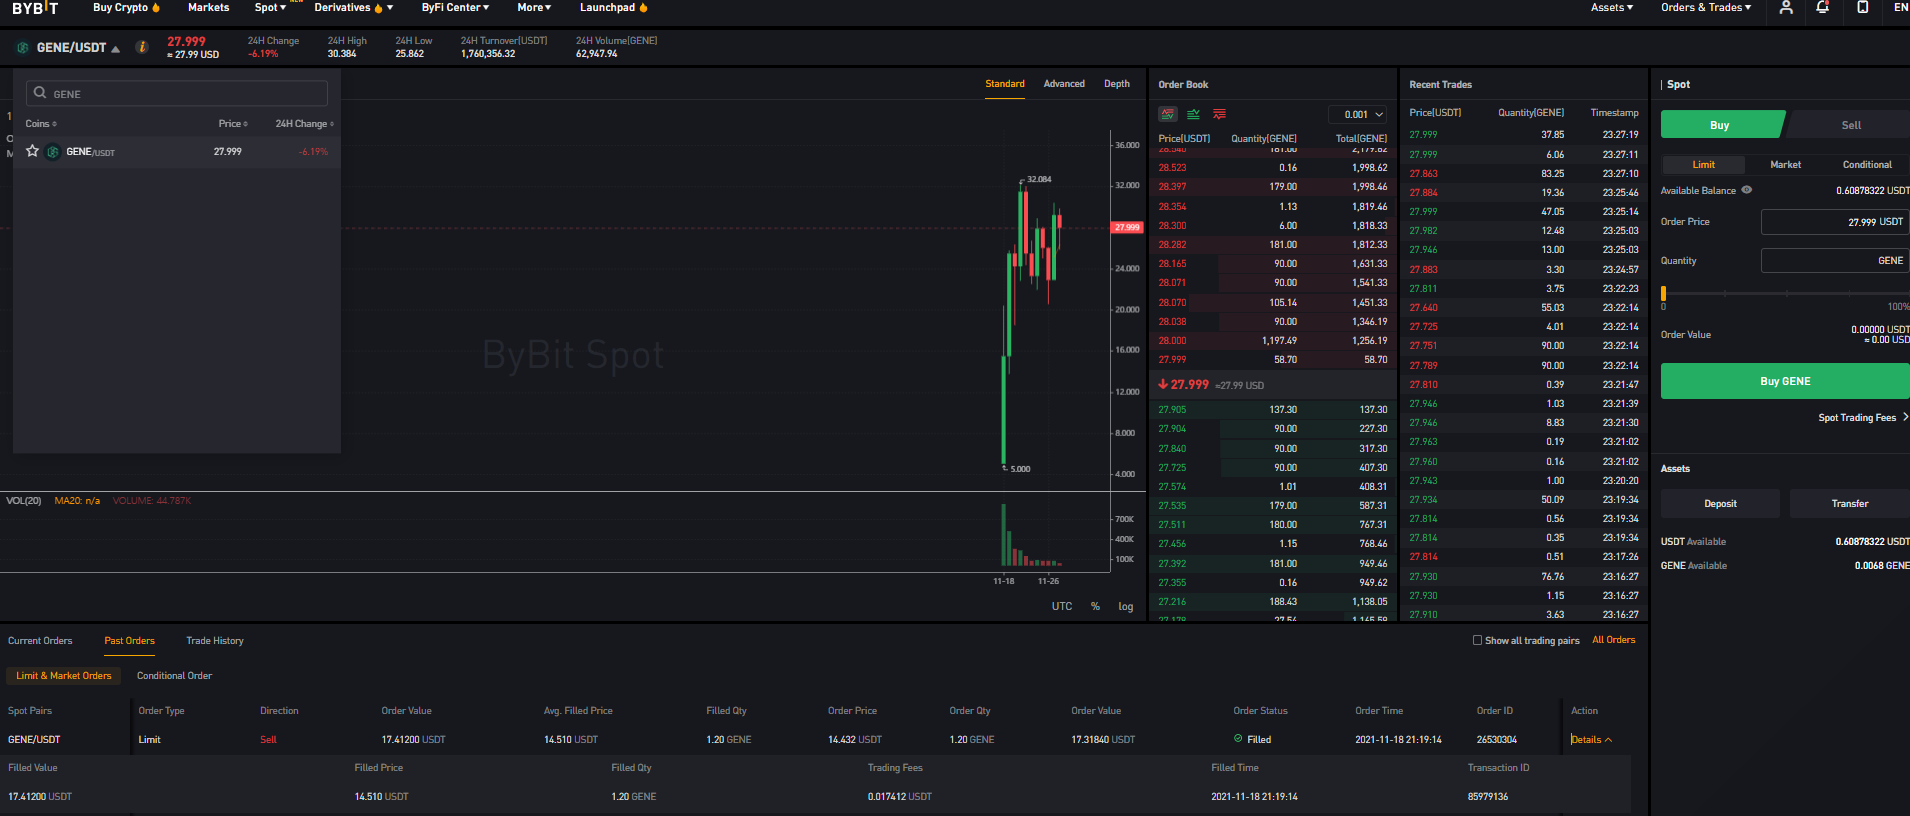
Task: Click the quantity percentage slider handle
Action: pyautogui.click(x=1663, y=294)
